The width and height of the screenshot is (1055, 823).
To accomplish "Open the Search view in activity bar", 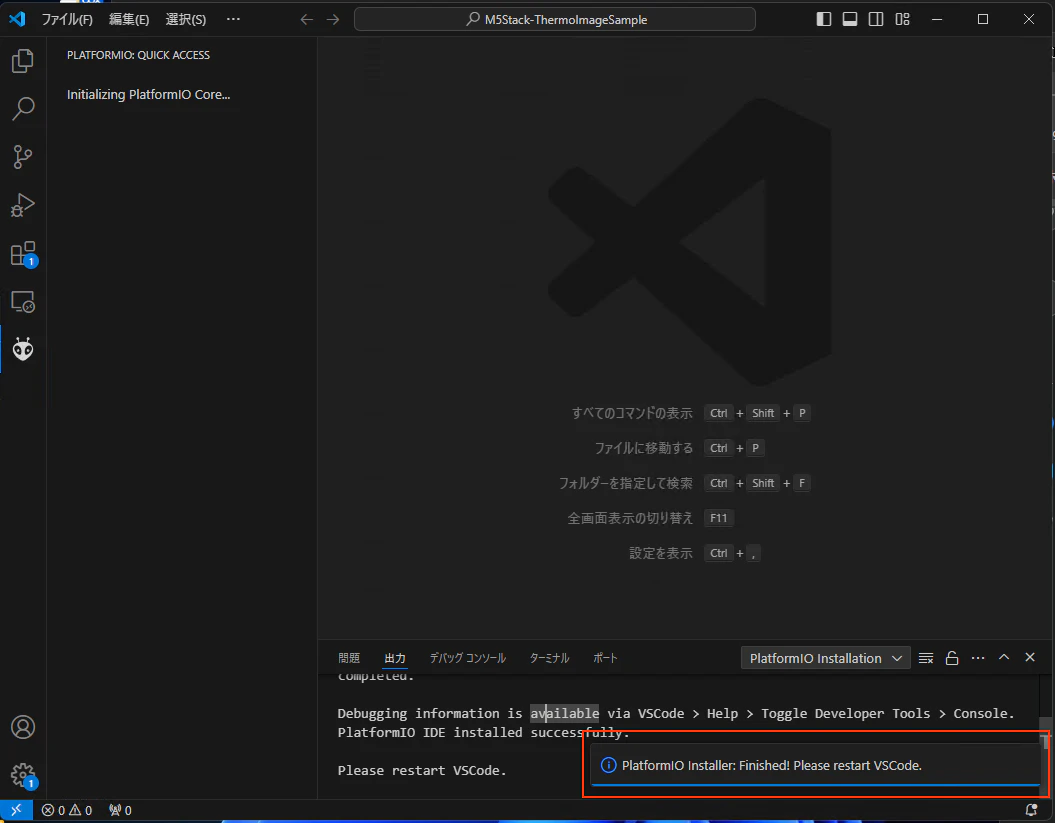I will pyautogui.click(x=23, y=109).
